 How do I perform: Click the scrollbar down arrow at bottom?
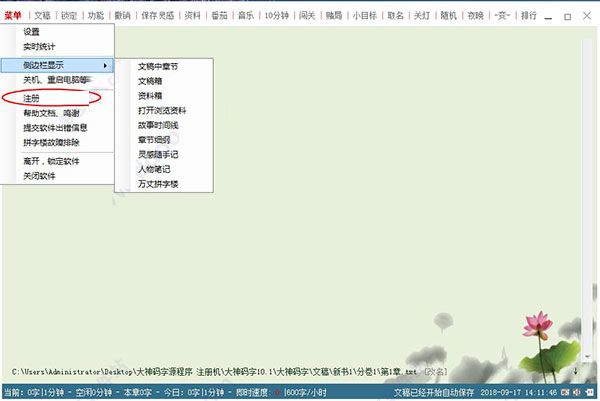coord(588,356)
